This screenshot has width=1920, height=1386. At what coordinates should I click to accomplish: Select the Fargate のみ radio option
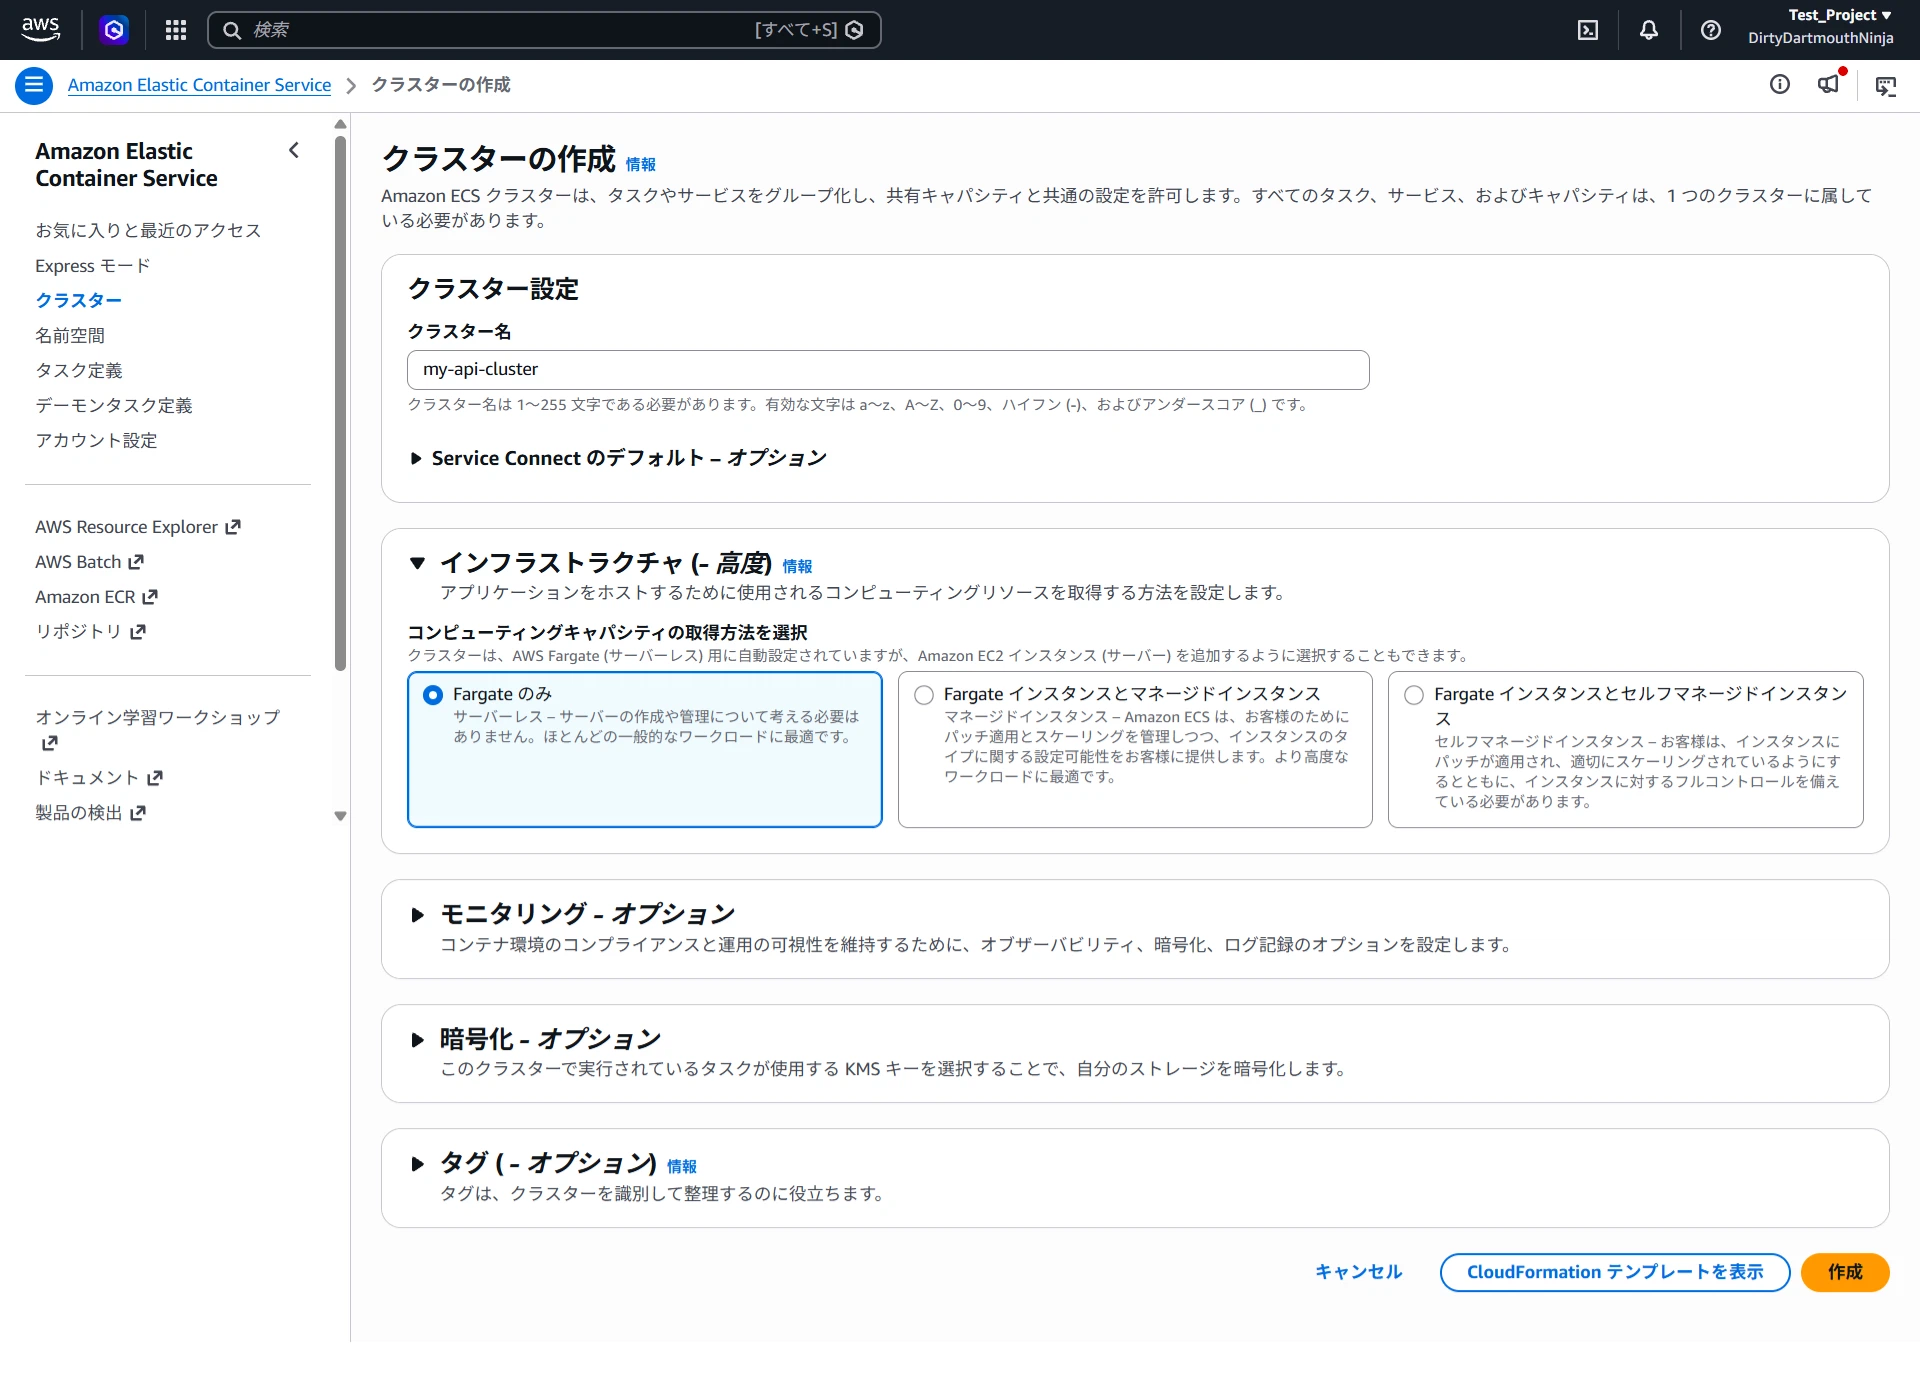pos(433,695)
